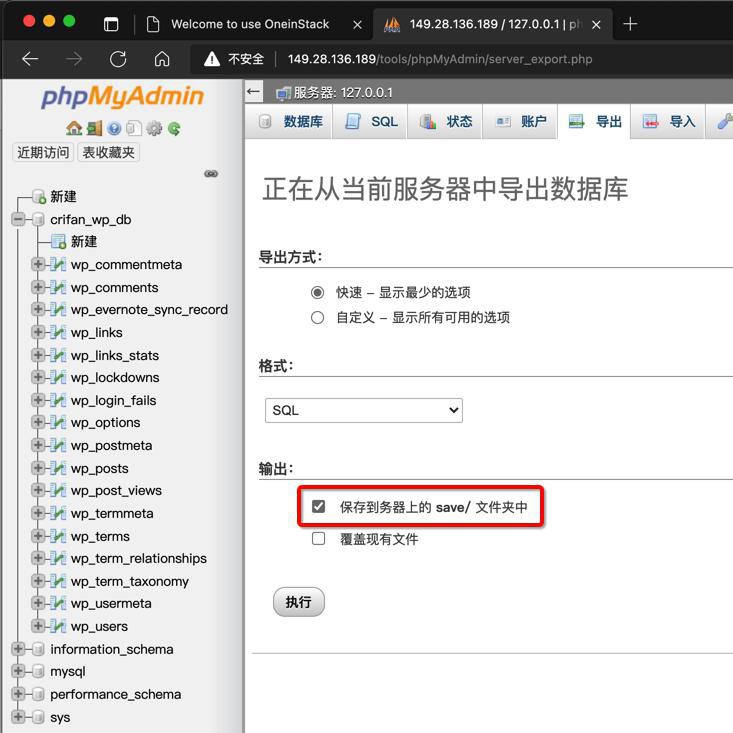
Task: Open navigation panel settings gear icon
Action: pos(154,128)
